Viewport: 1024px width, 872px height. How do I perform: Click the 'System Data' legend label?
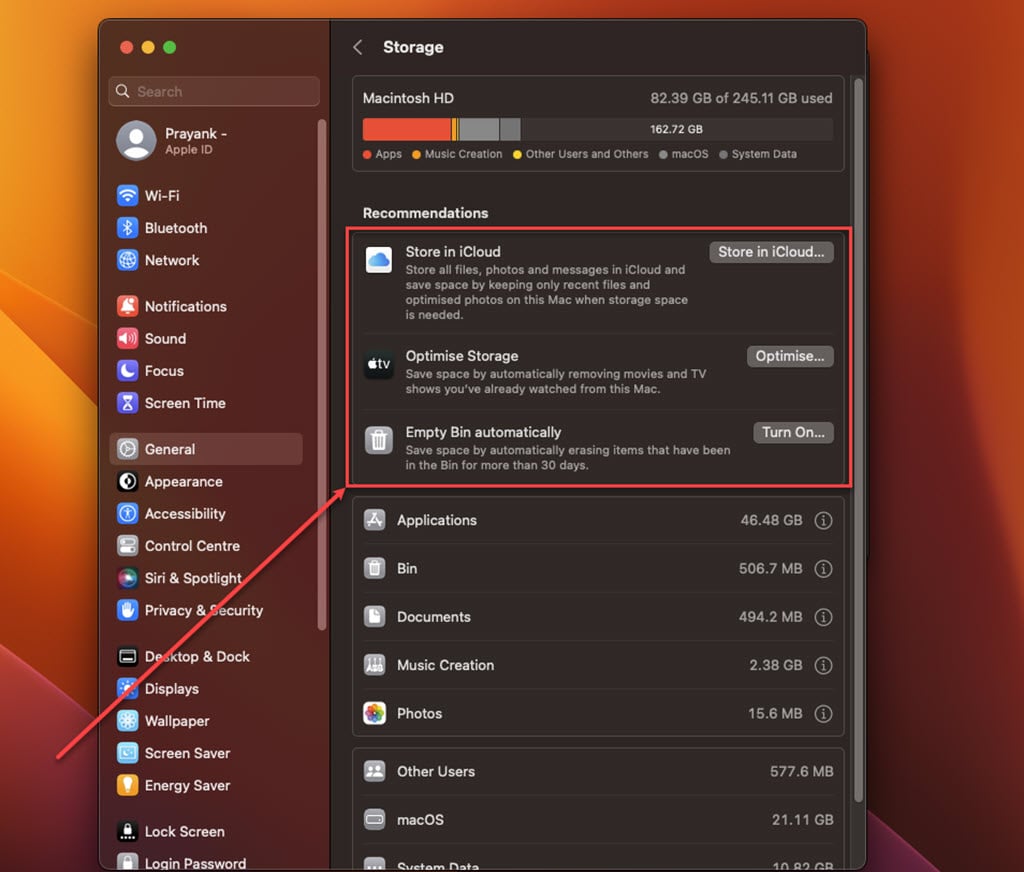click(x=764, y=154)
